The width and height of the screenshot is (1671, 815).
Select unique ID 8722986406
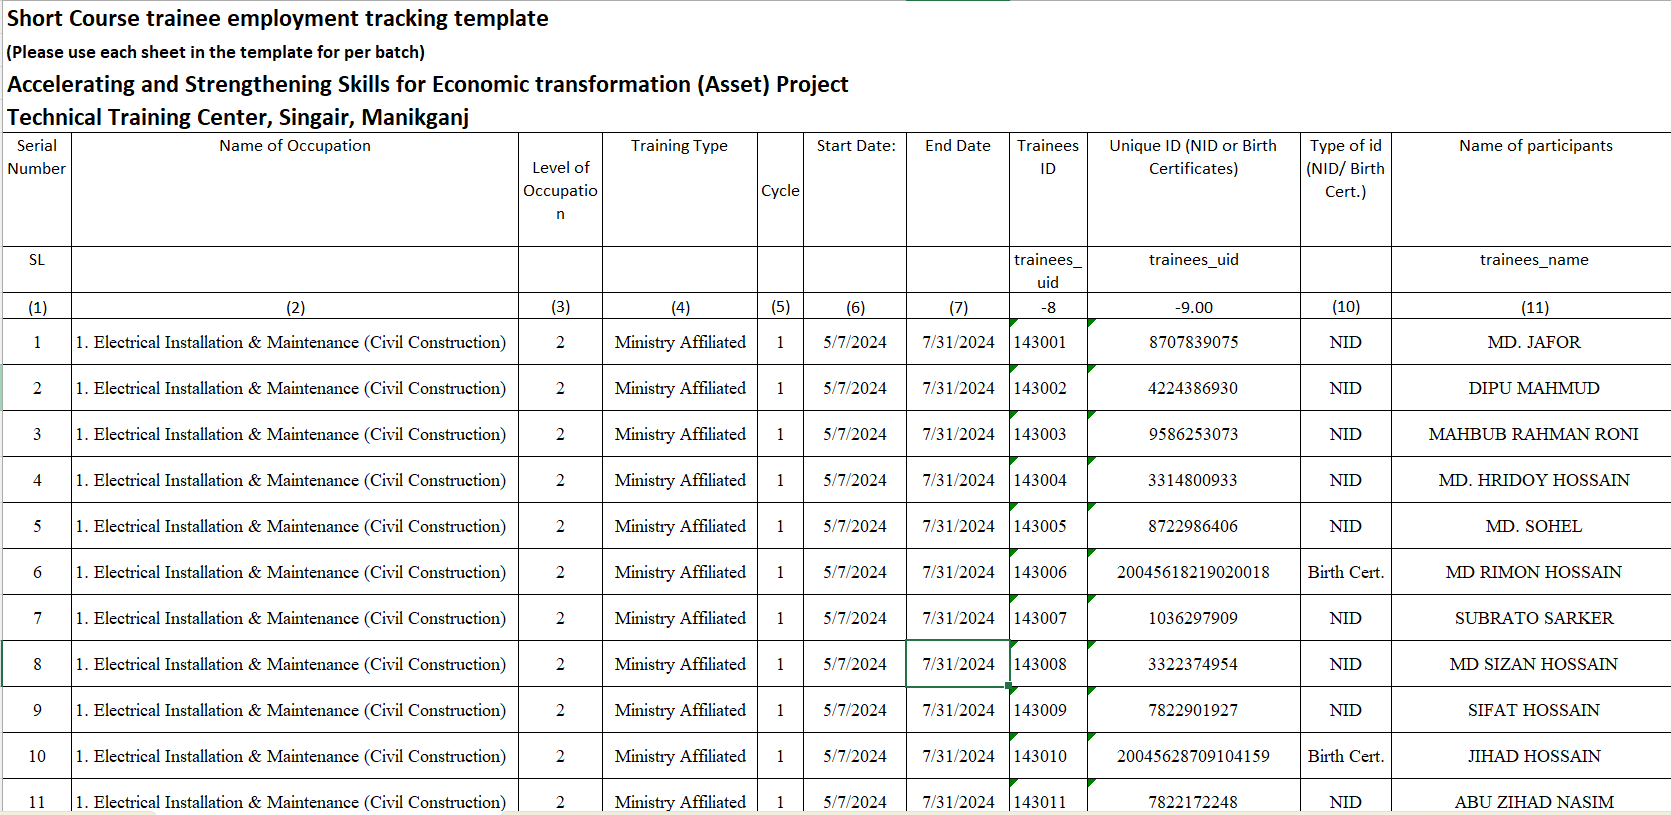point(1193,526)
